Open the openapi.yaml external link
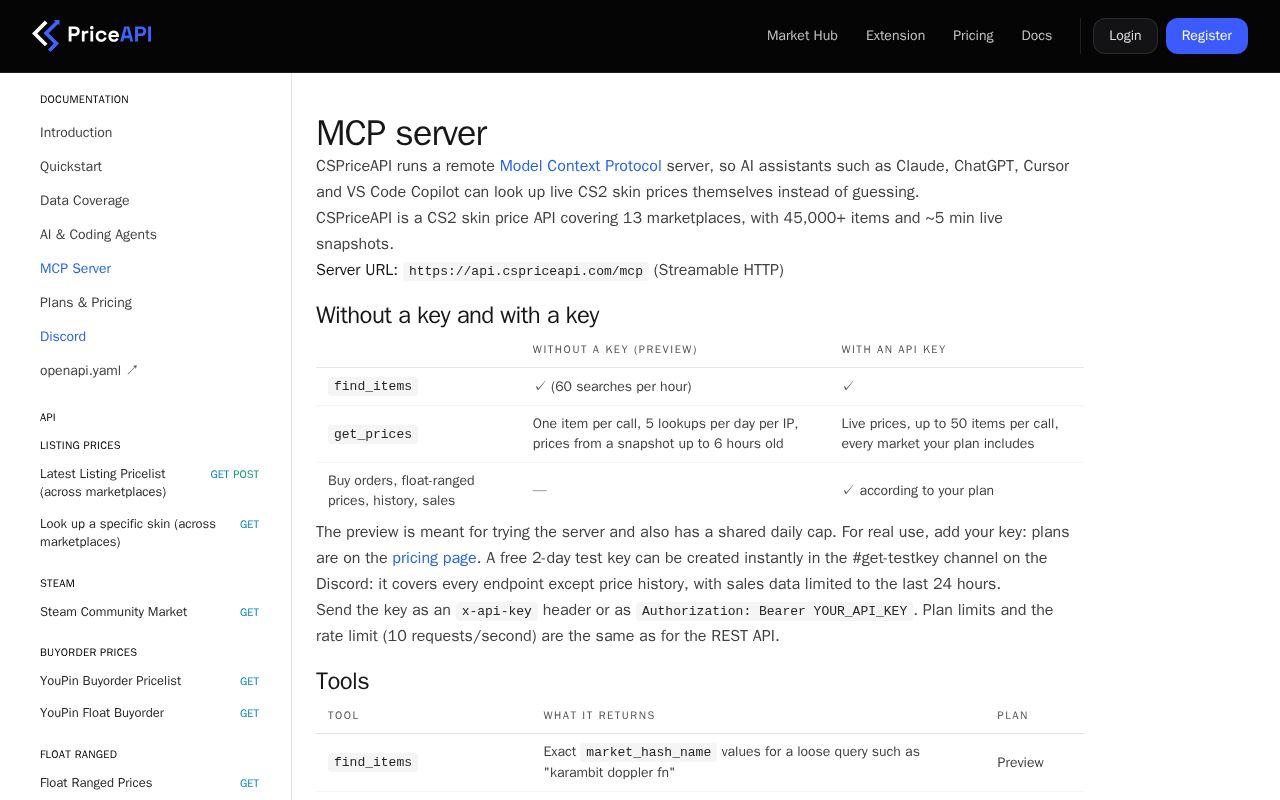Viewport: 1280px width, 800px height. pyautogui.click(x=89, y=370)
